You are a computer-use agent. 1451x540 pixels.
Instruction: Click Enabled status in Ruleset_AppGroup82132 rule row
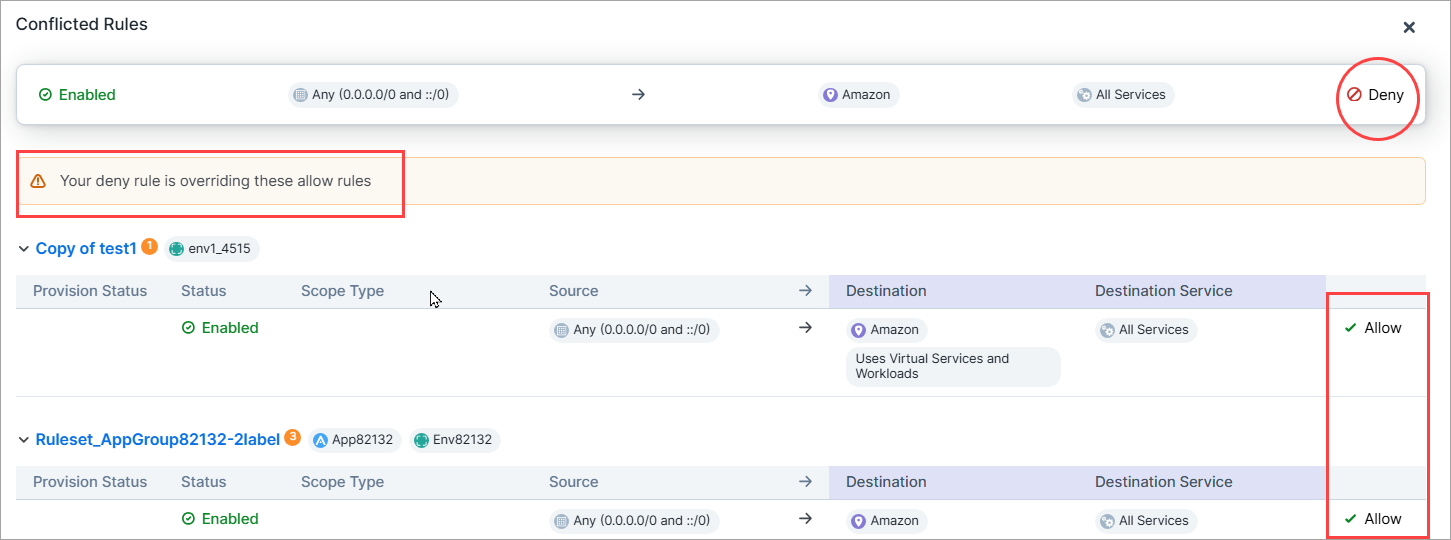pos(220,519)
